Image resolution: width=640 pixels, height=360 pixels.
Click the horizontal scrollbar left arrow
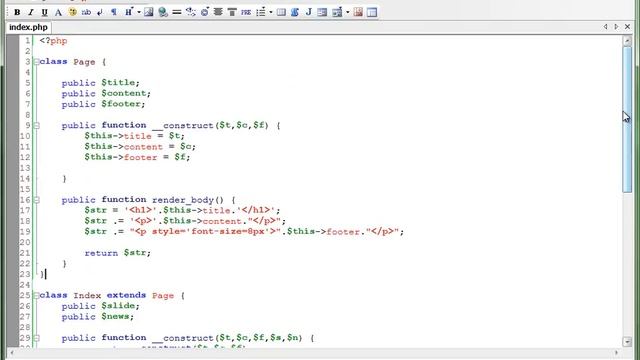point(12,353)
